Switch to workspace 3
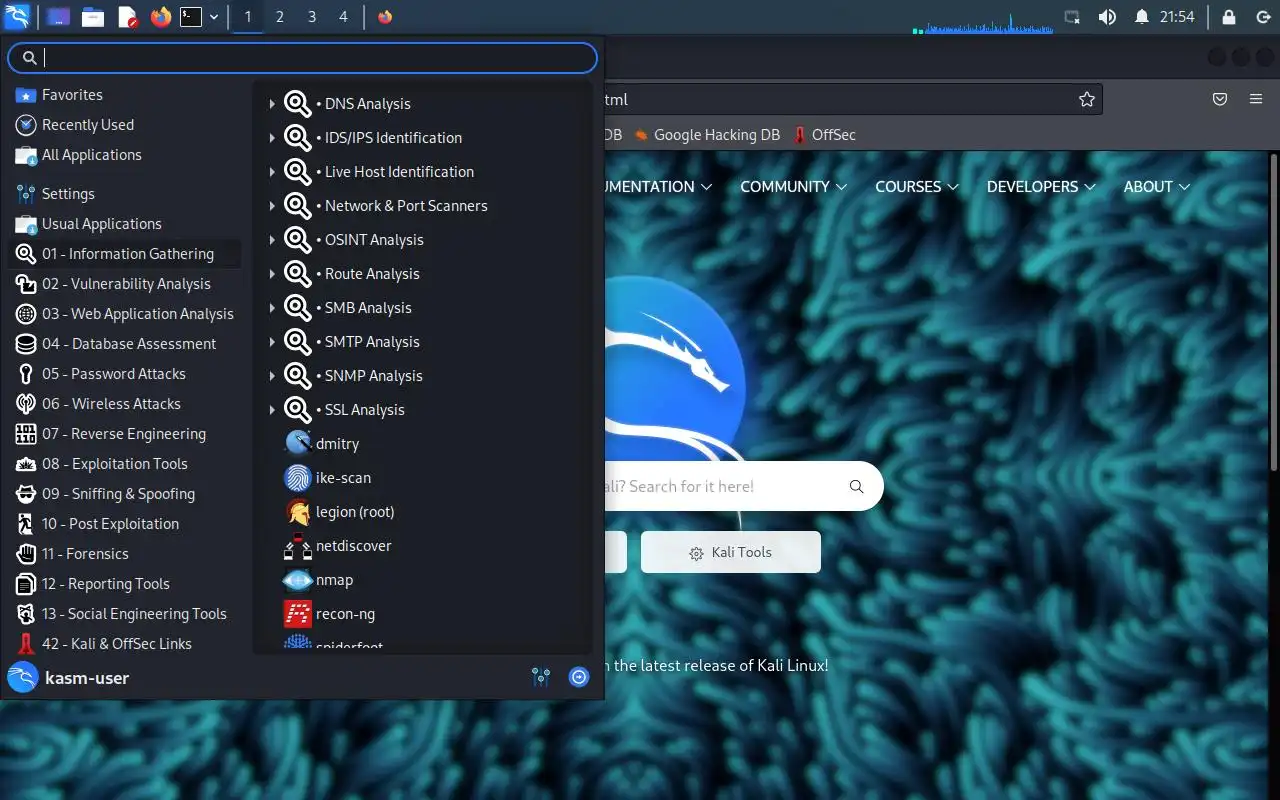The height and width of the screenshot is (800, 1280). [x=312, y=17]
